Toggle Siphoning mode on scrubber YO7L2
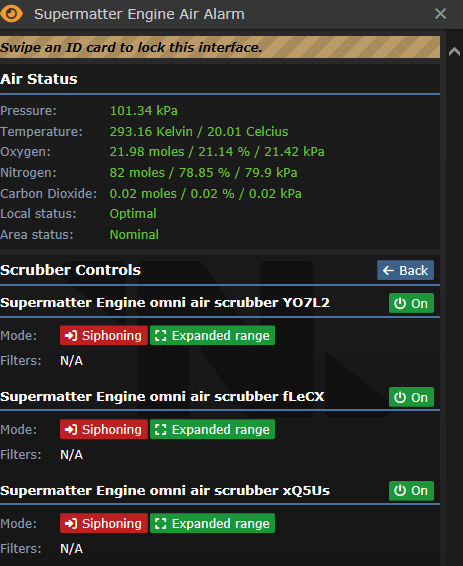The image size is (463, 566). pos(104,335)
